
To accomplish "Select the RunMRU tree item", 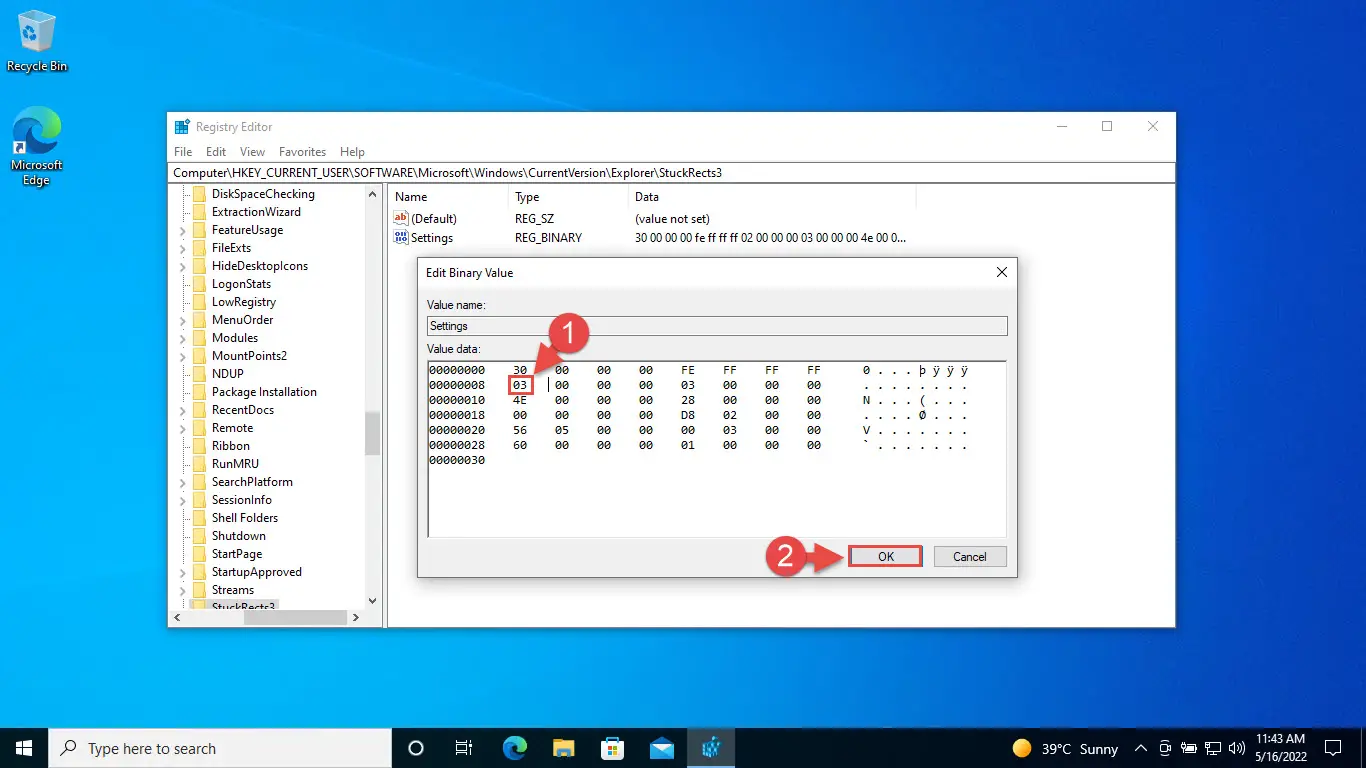I will click(236, 464).
